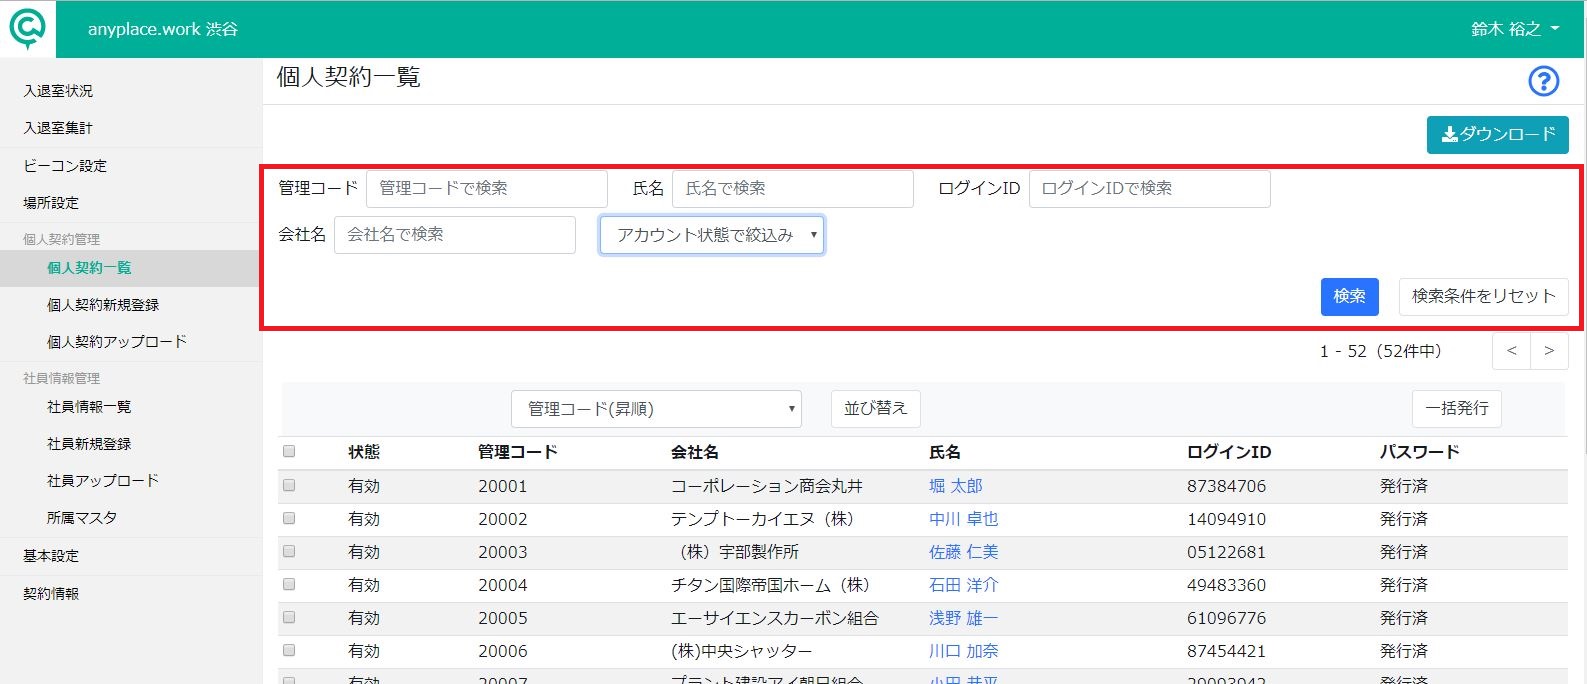Click company cell コーポレーション商会丸井
Viewport: 1587px width, 684px height.
tap(767, 486)
